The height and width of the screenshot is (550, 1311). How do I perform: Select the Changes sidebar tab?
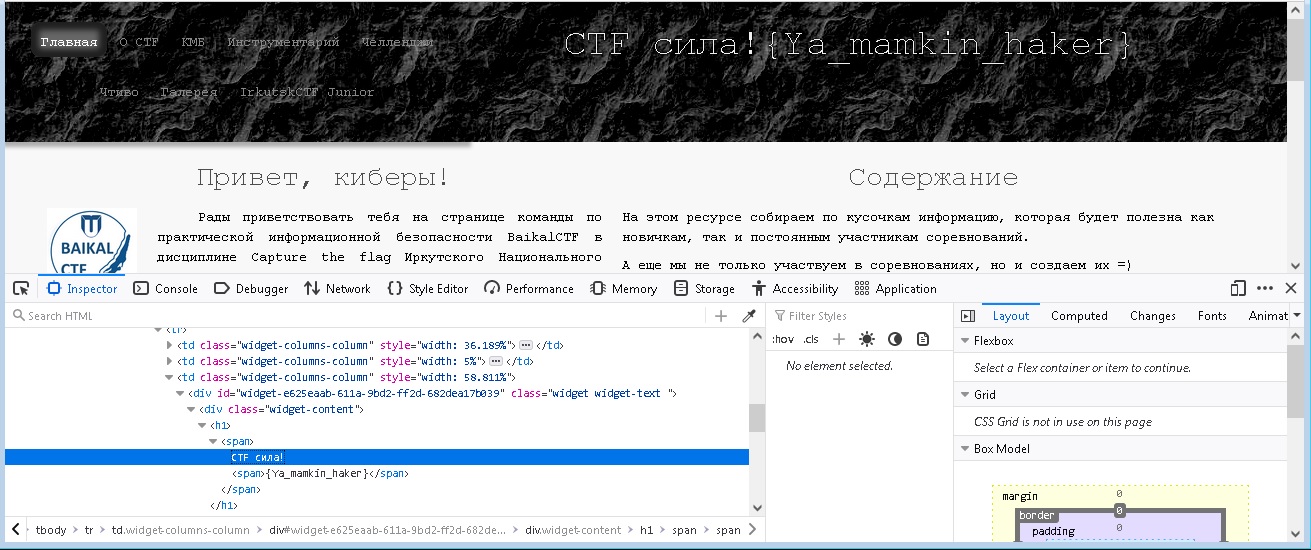point(1153,316)
